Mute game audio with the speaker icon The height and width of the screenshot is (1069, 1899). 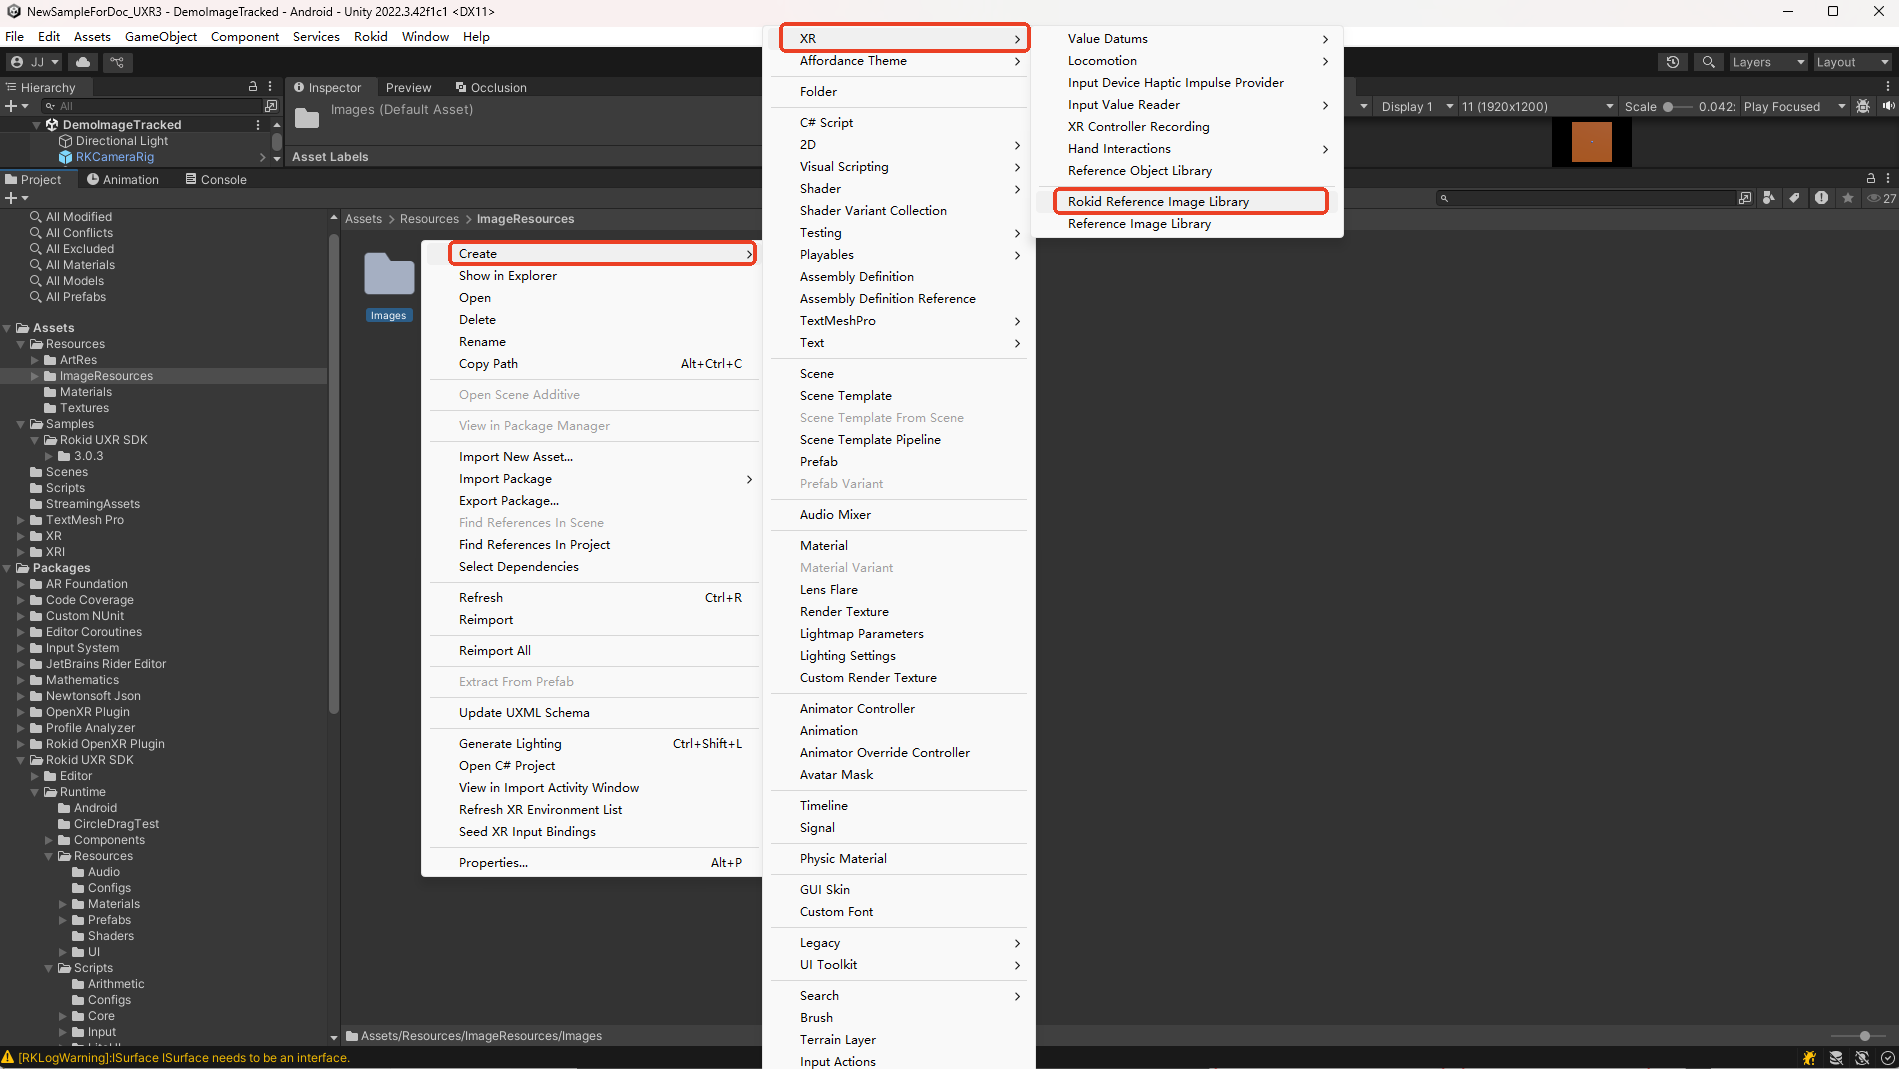tap(1889, 106)
